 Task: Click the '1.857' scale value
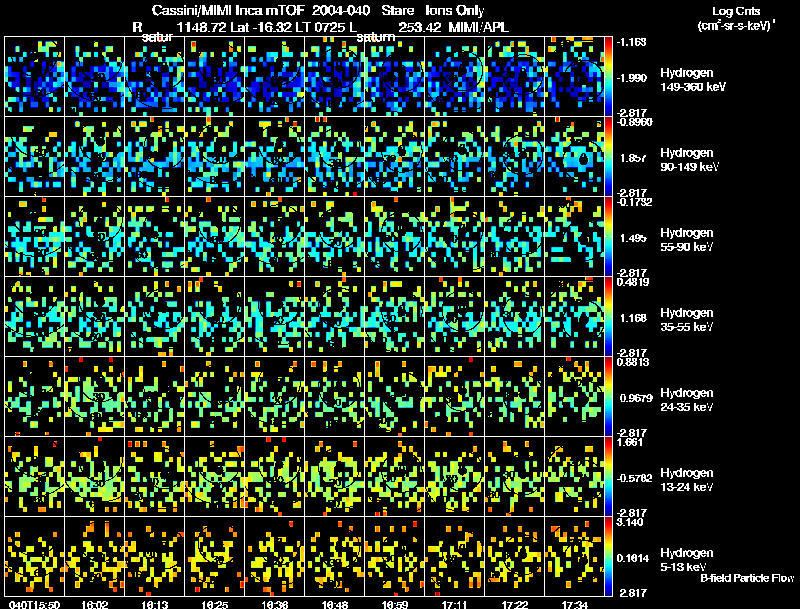tap(633, 158)
